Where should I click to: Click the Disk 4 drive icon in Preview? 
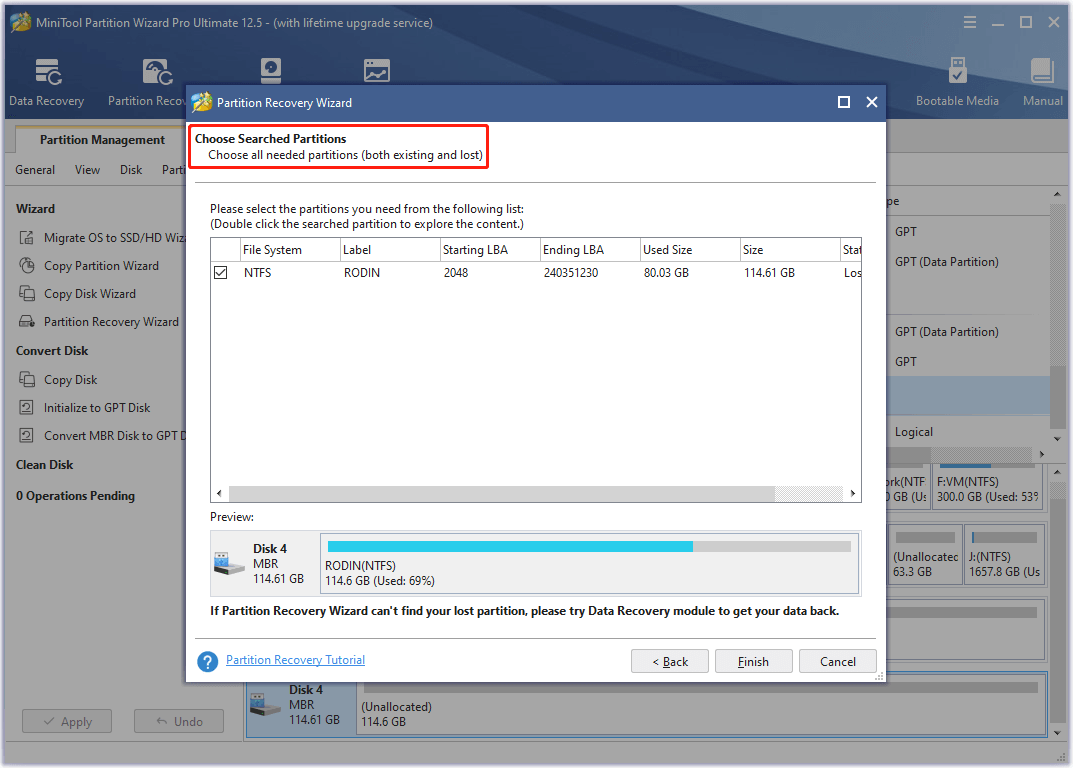point(229,563)
